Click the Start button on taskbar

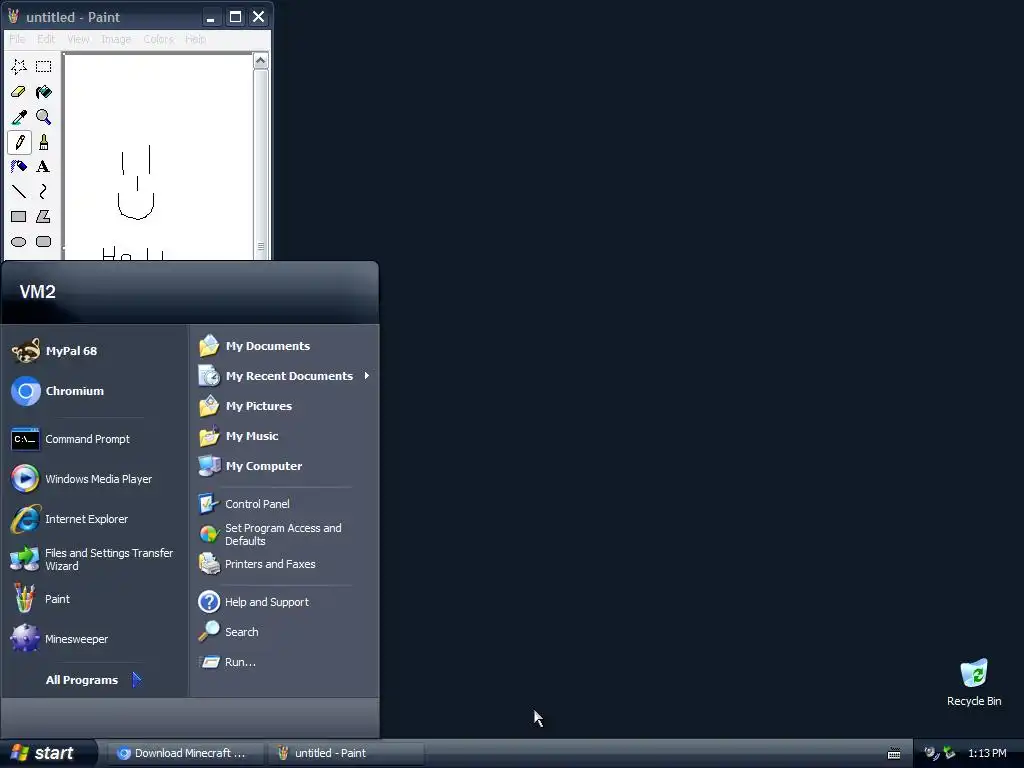tap(48, 753)
